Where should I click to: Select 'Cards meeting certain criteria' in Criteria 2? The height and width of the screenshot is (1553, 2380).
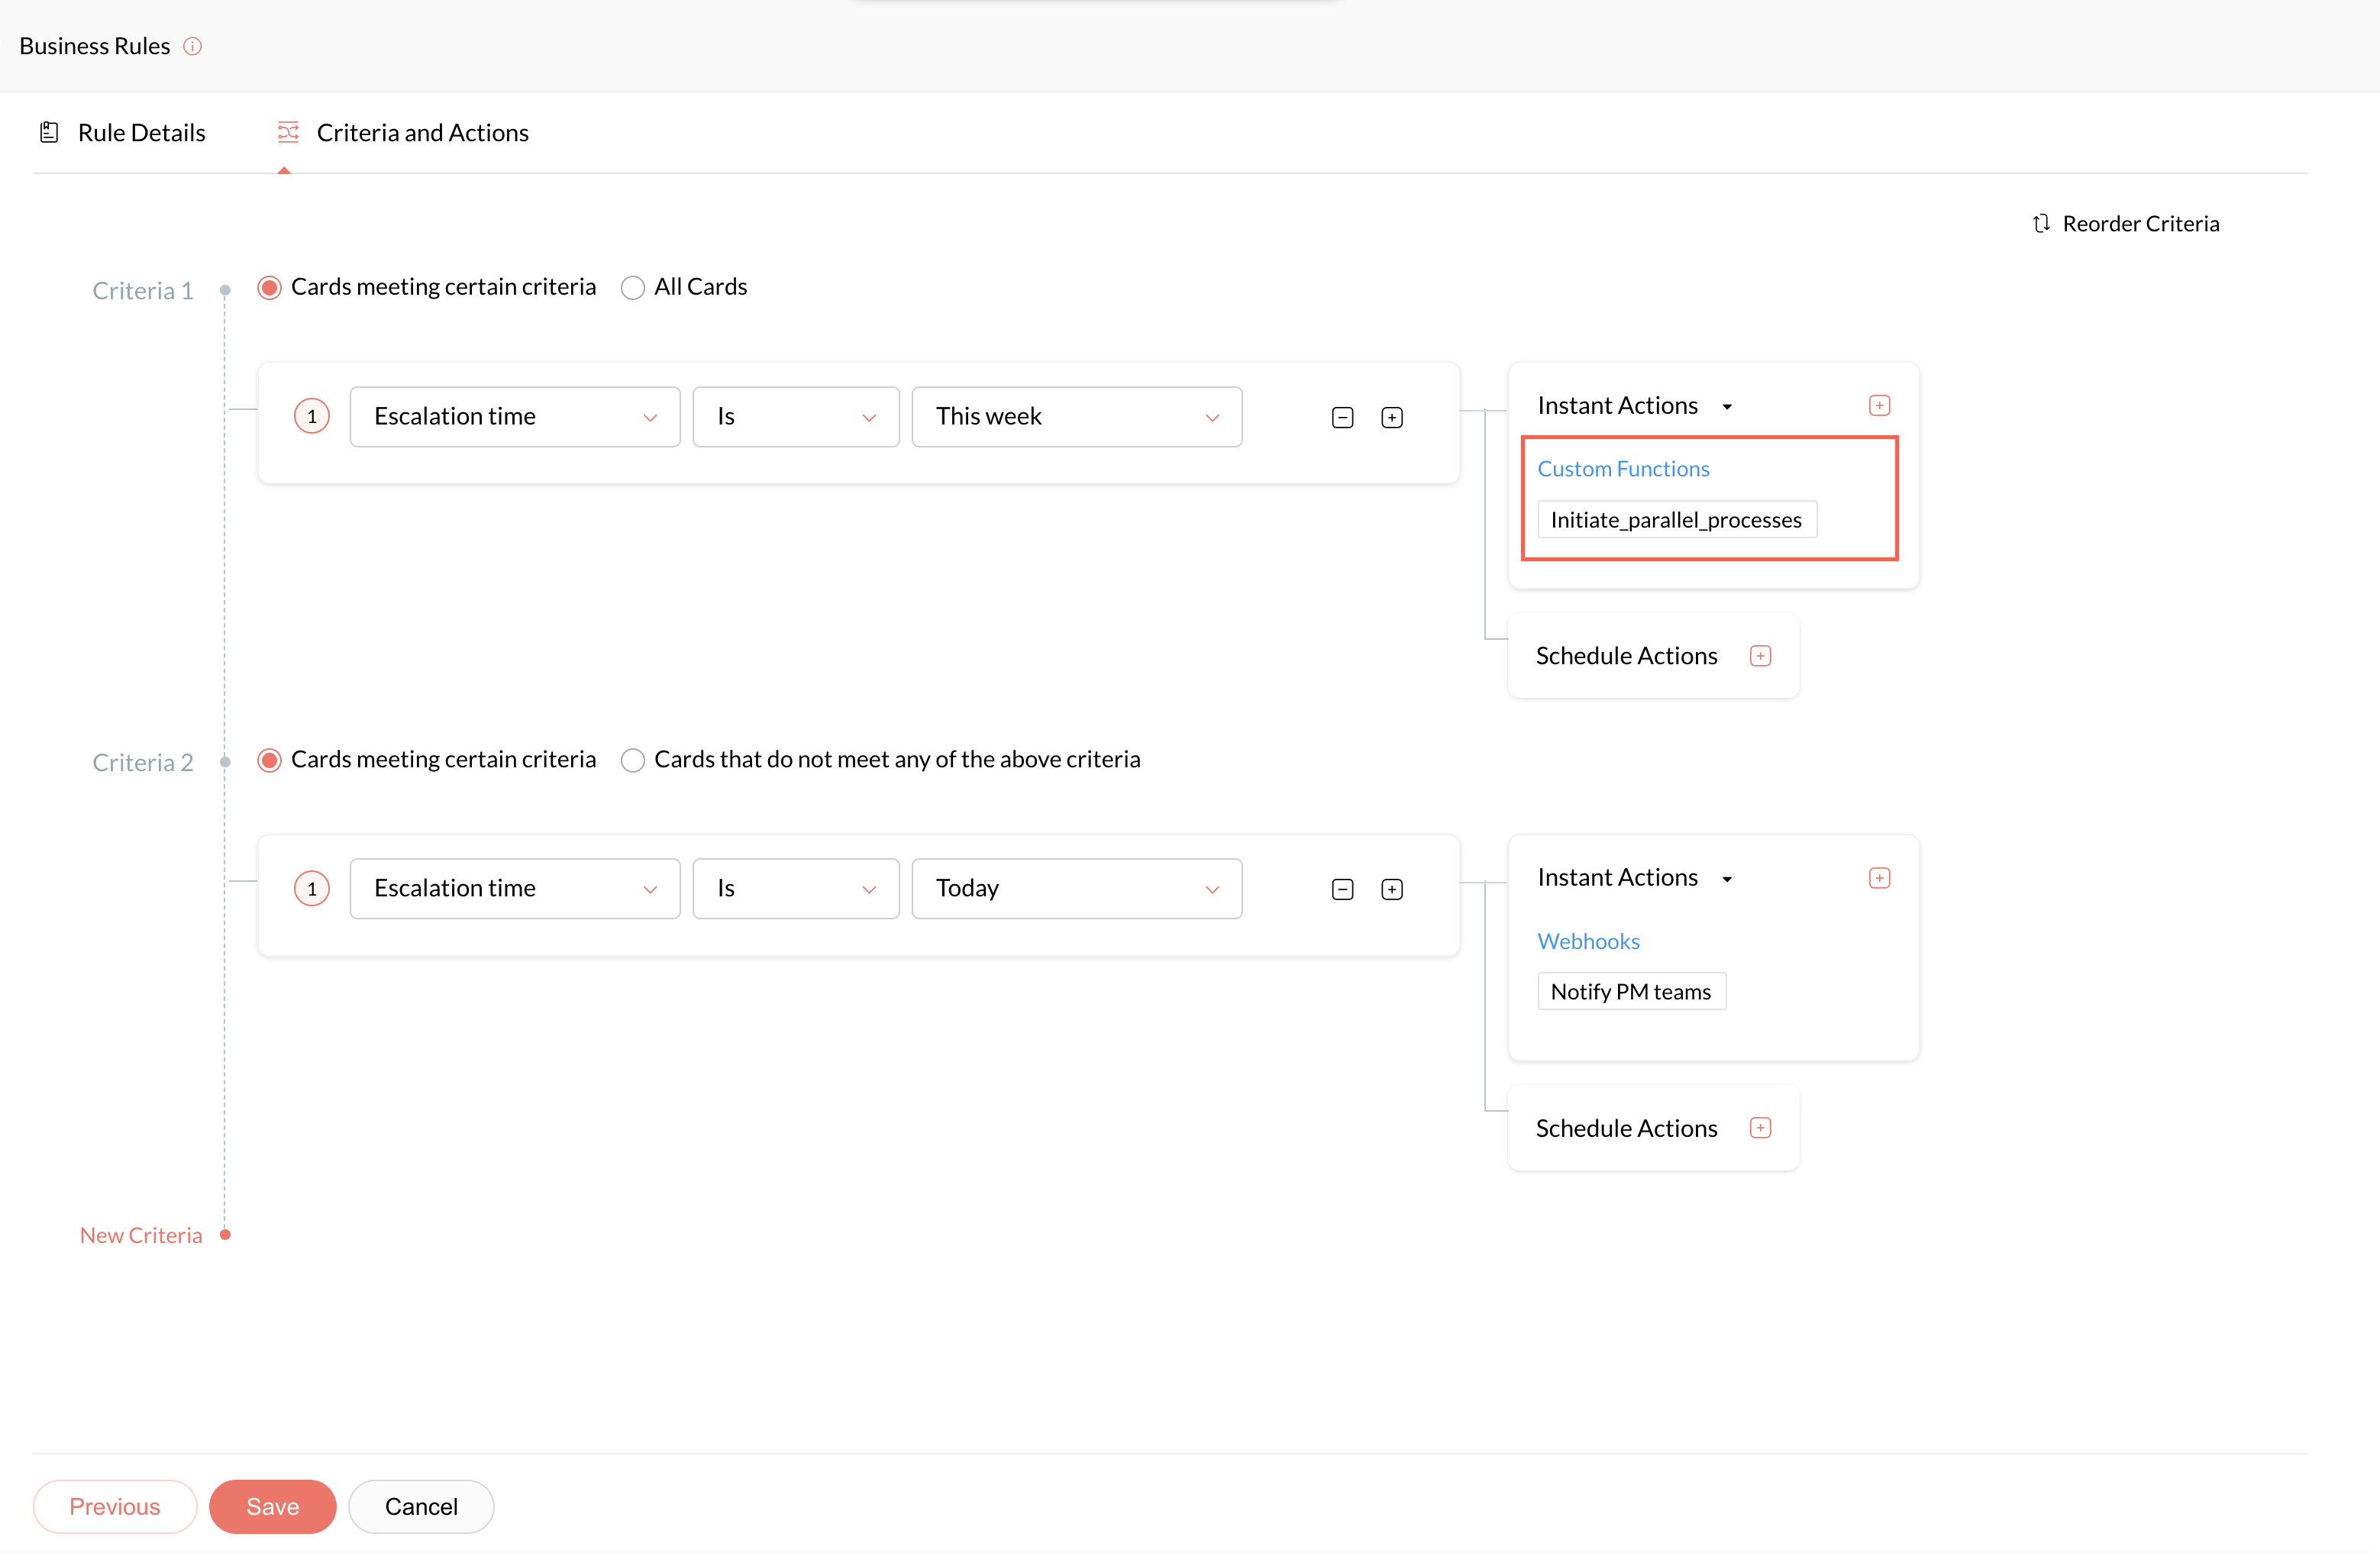point(269,760)
